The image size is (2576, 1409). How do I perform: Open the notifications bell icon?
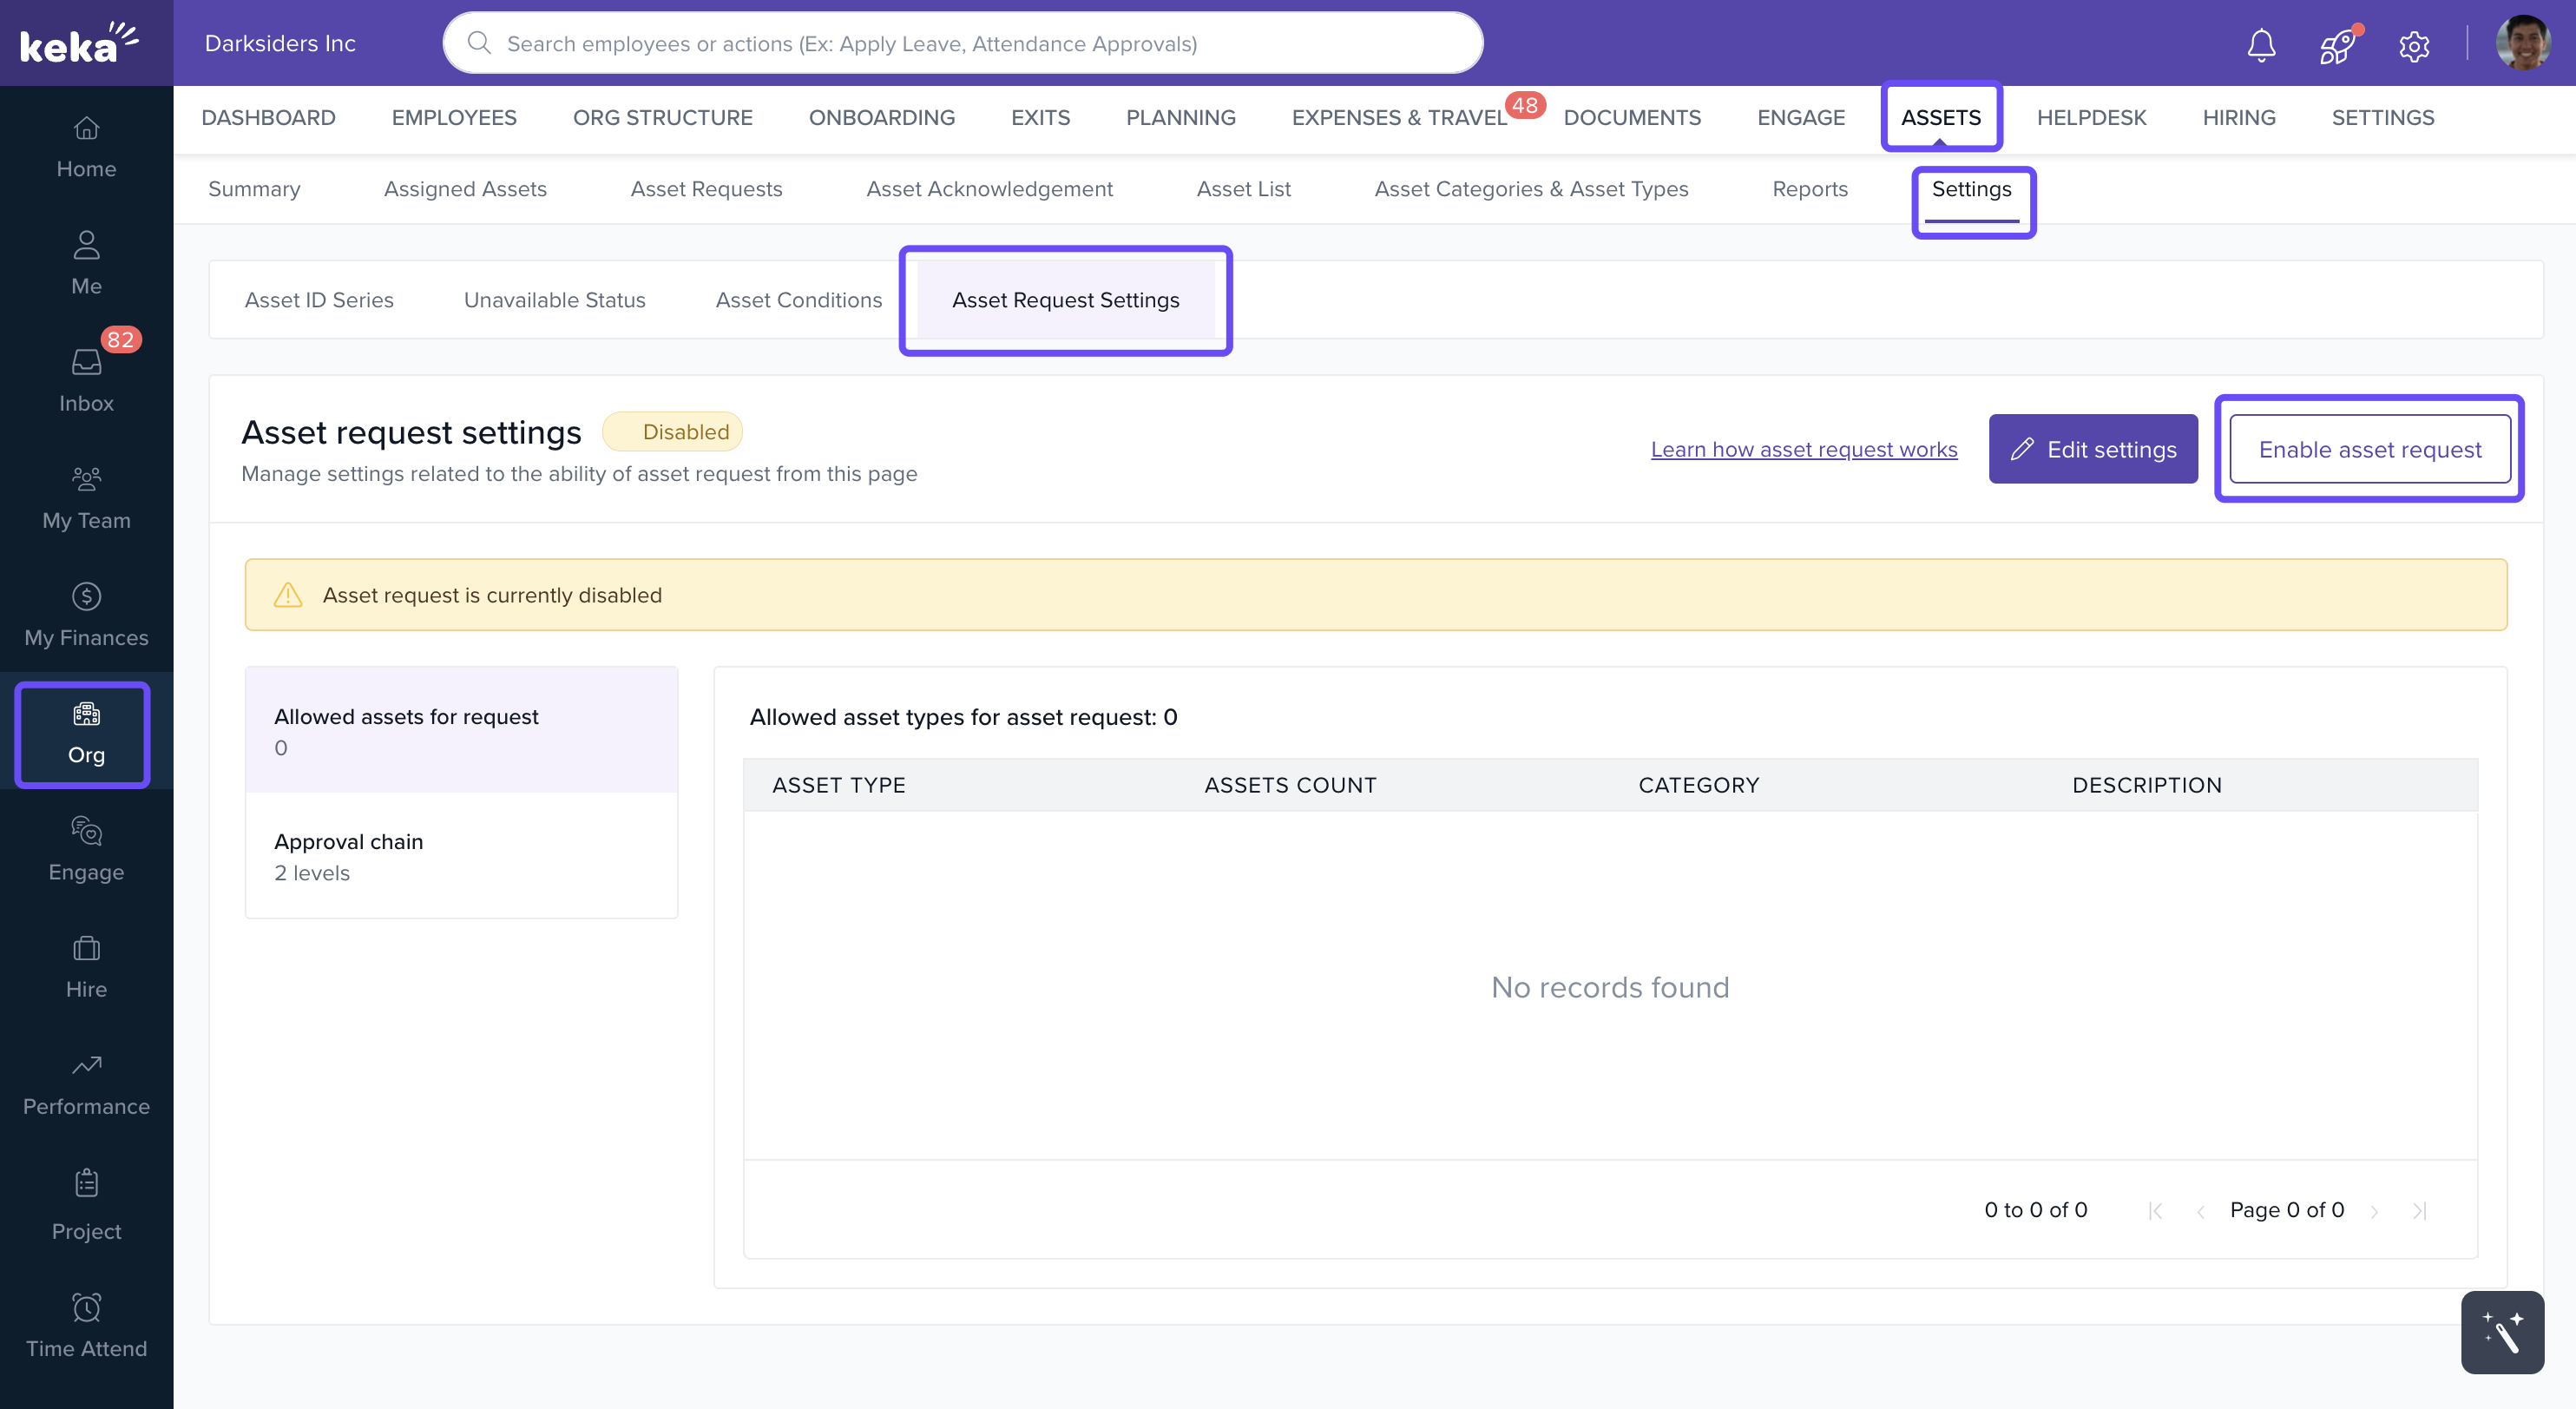coord(2261,44)
